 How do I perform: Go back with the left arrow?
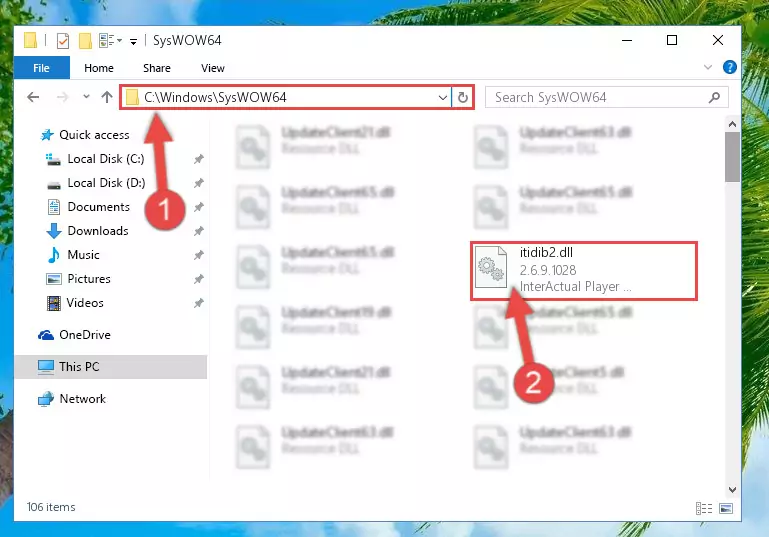pyautogui.click(x=33, y=97)
